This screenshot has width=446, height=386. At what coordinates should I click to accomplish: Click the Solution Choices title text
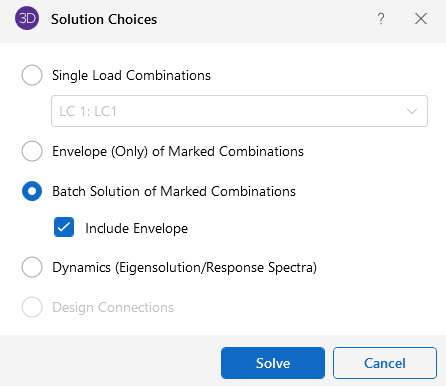pos(104,19)
